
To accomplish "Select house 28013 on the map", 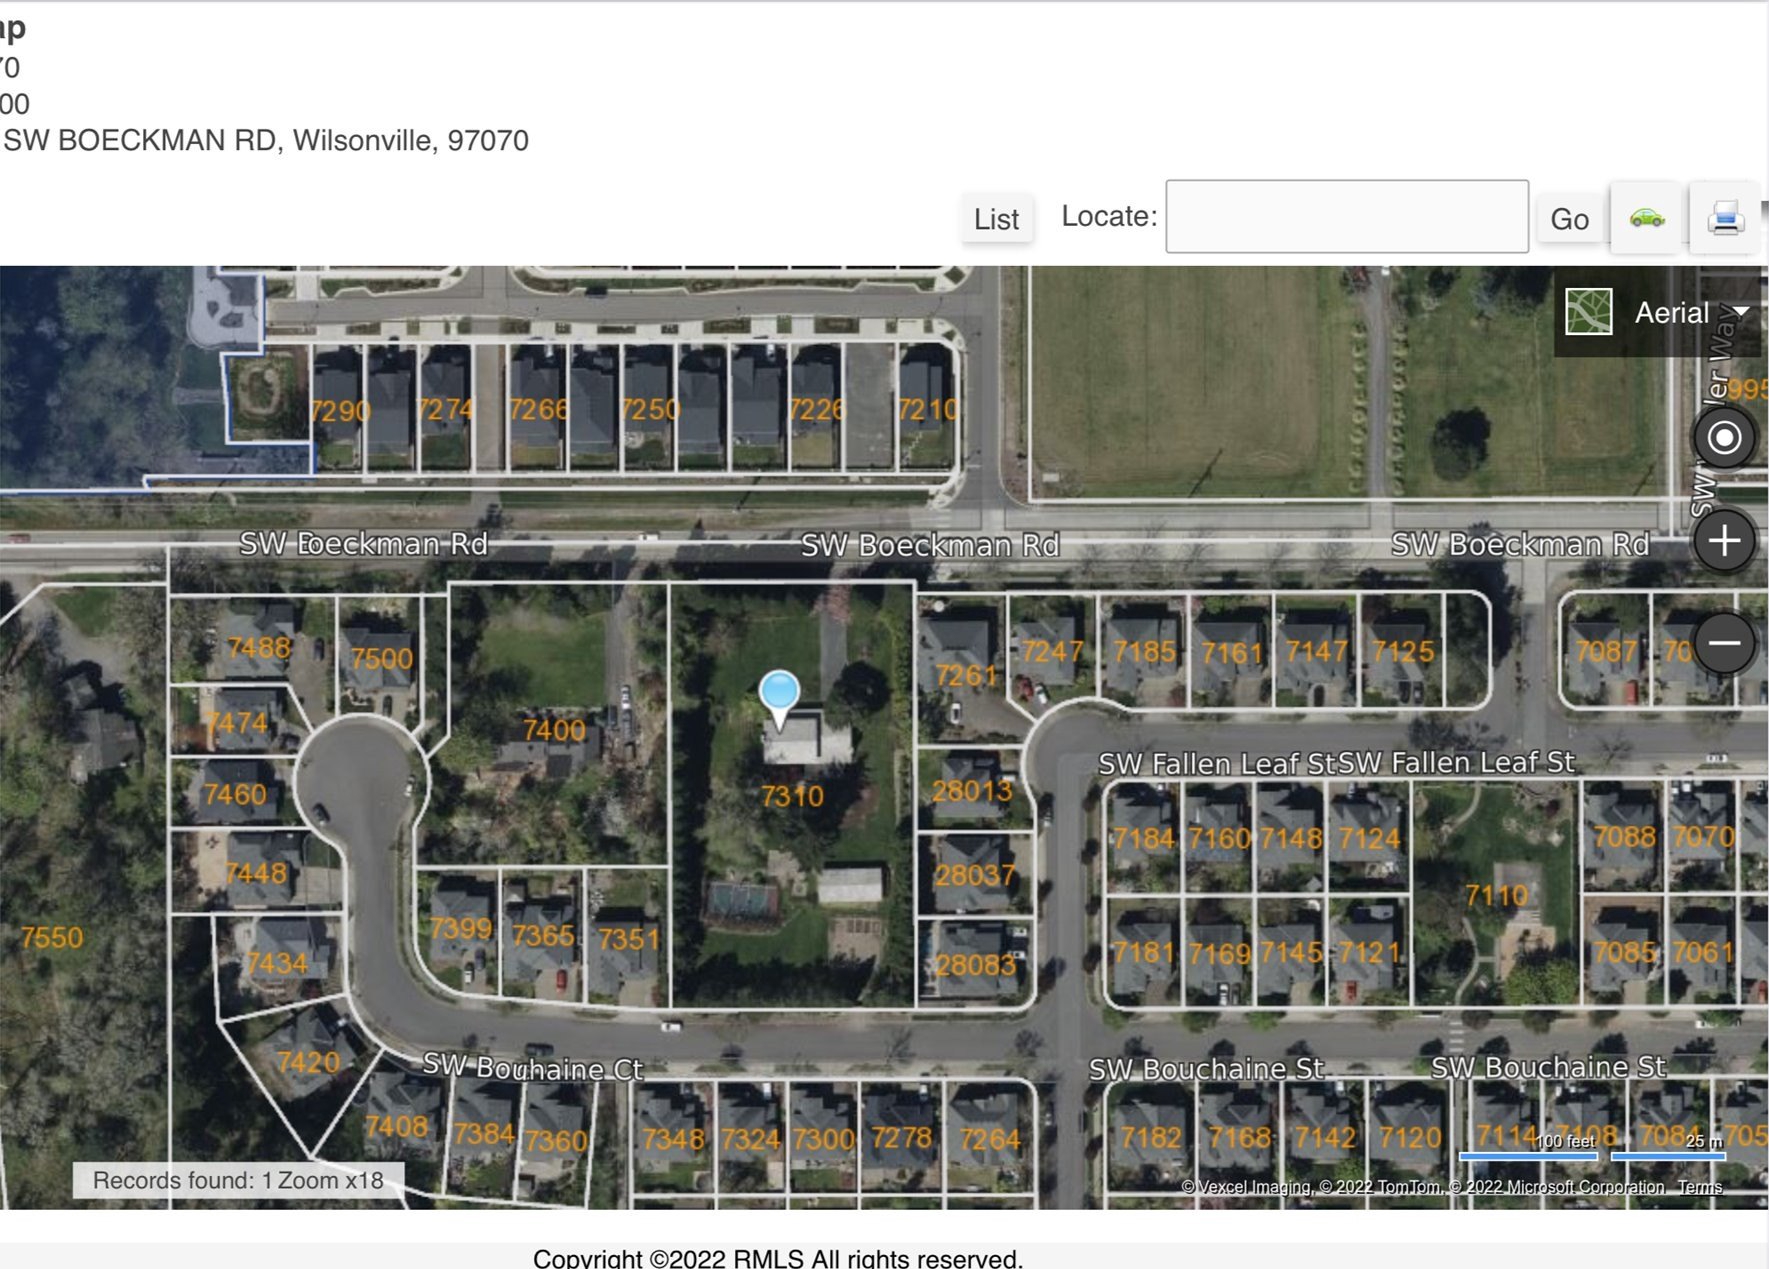I will pos(972,791).
